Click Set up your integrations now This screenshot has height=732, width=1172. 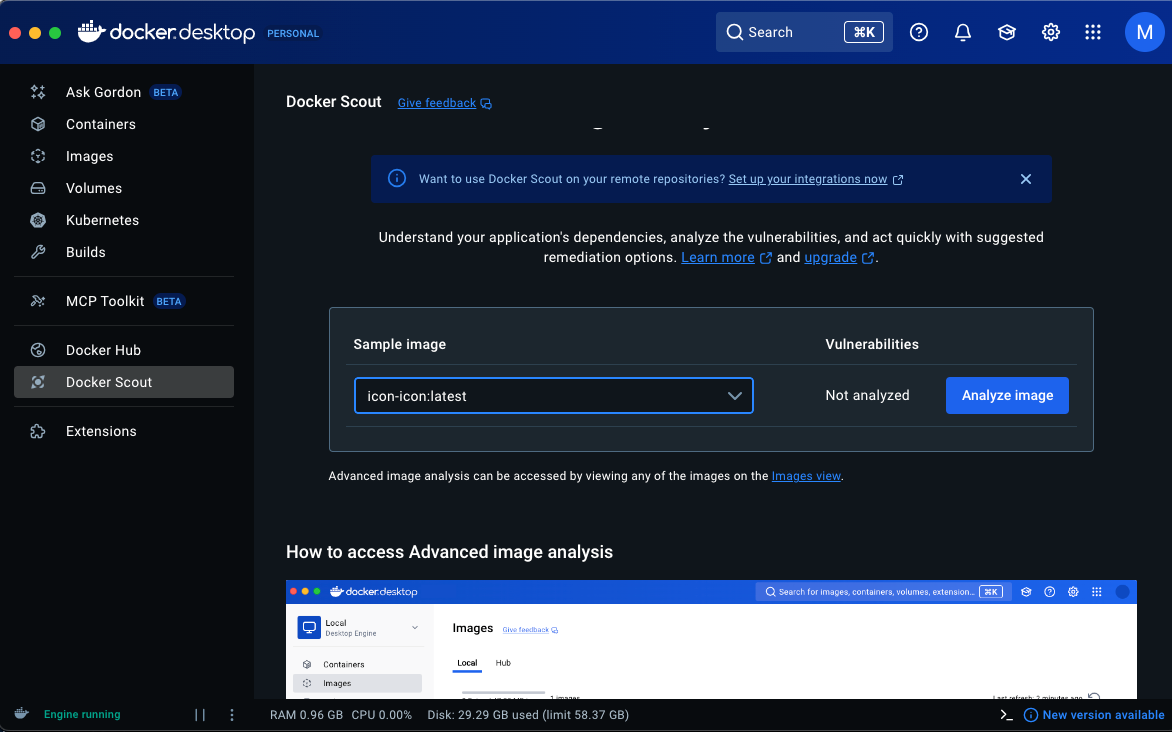point(808,179)
